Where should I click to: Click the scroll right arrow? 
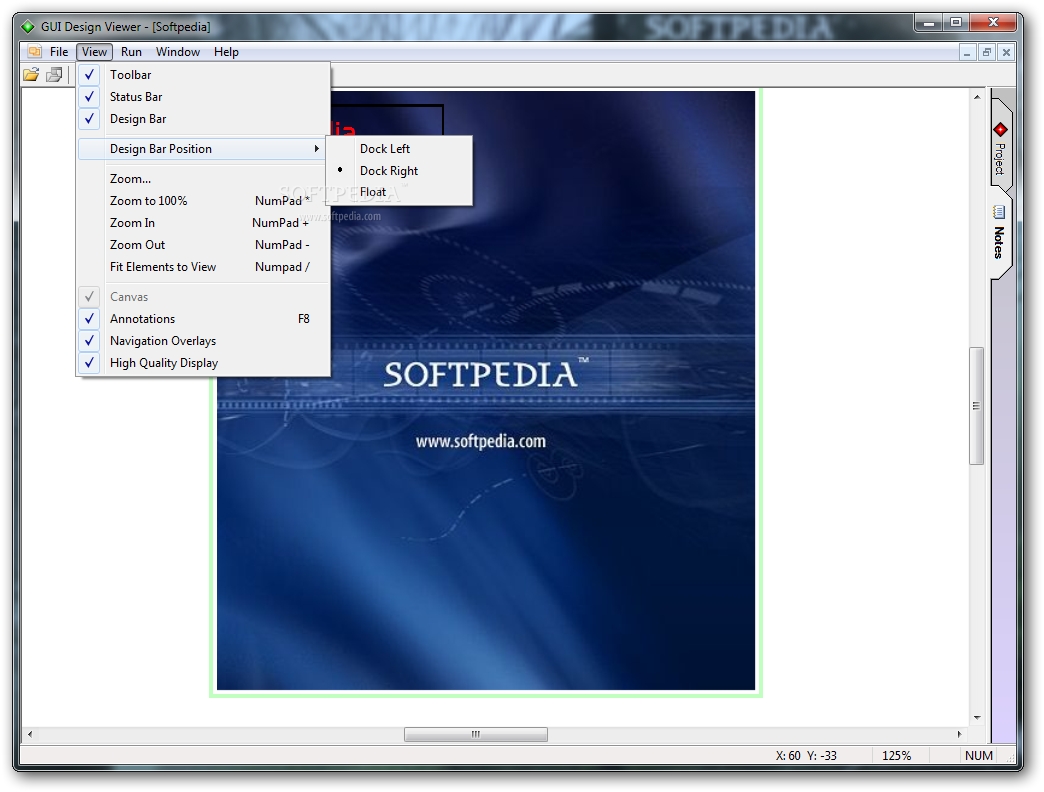pyautogui.click(x=959, y=734)
